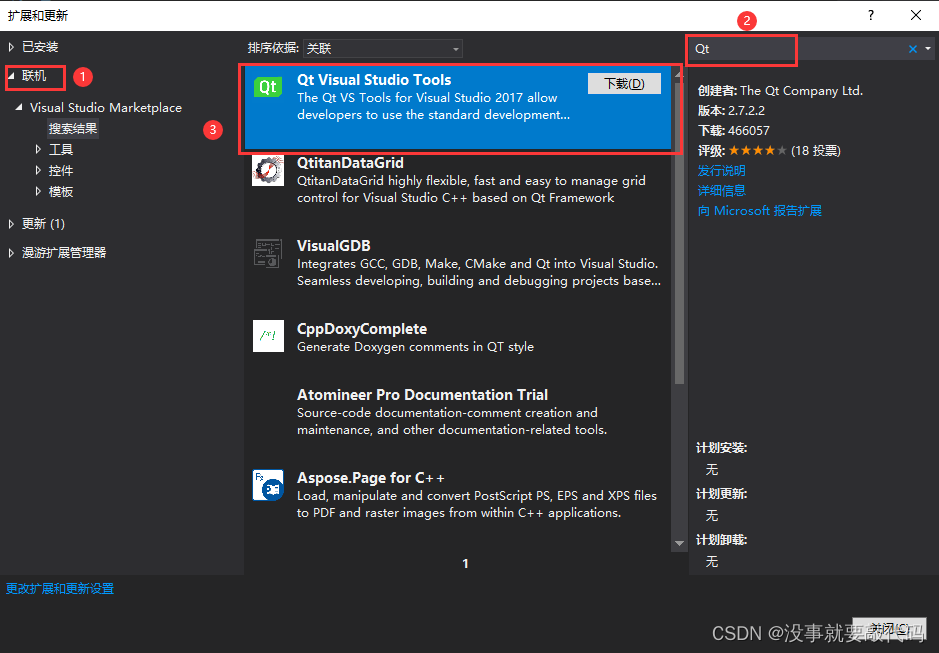Screen dimensions: 939x653
Task: Open the 详细信息 more info link
Action: [722, 191]
